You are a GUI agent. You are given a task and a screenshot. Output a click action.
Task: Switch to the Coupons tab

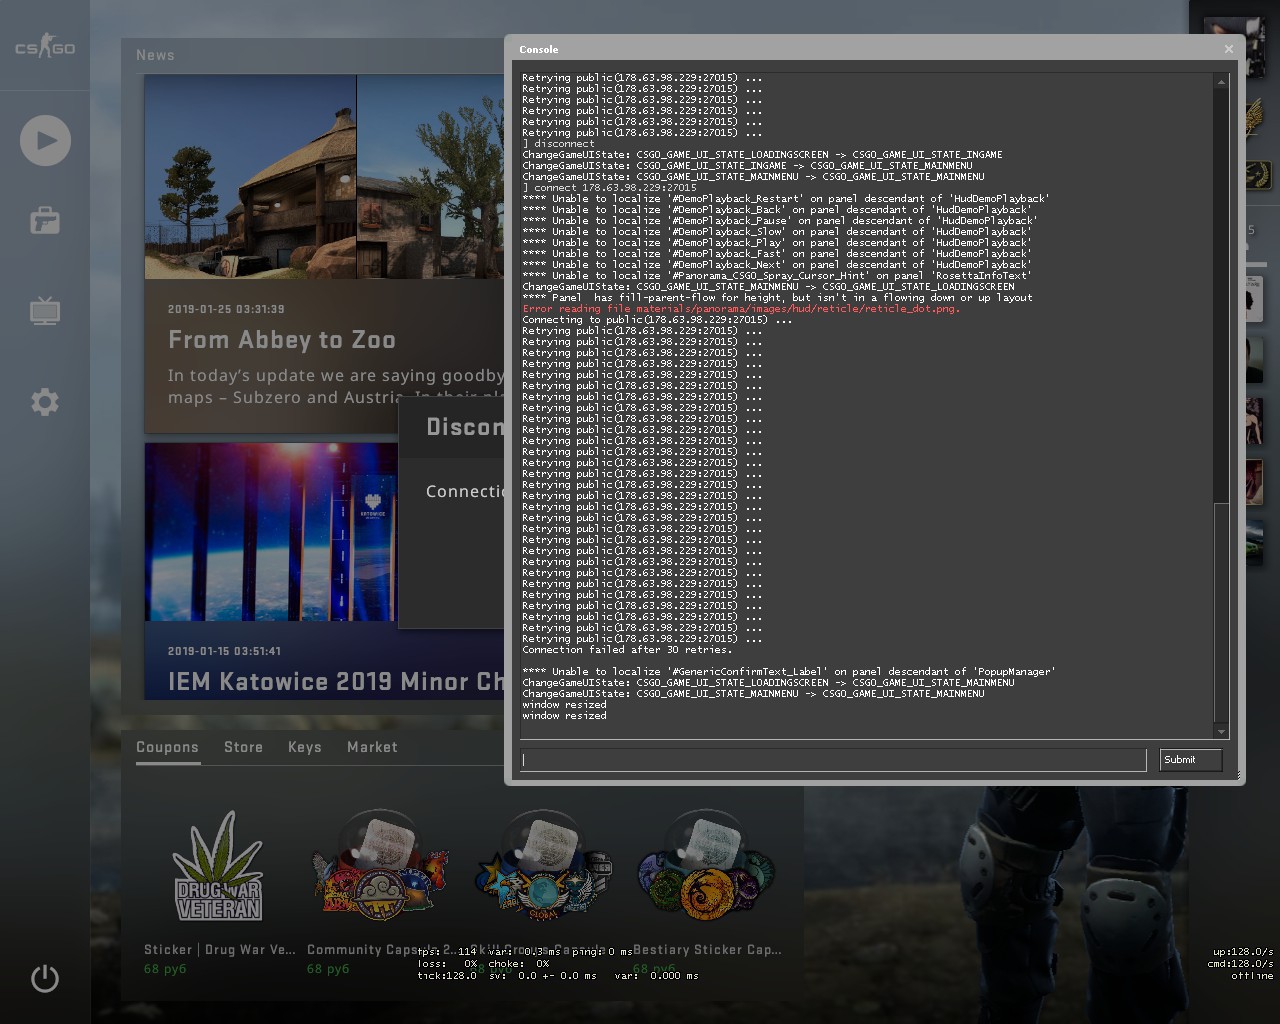point(168,747)
